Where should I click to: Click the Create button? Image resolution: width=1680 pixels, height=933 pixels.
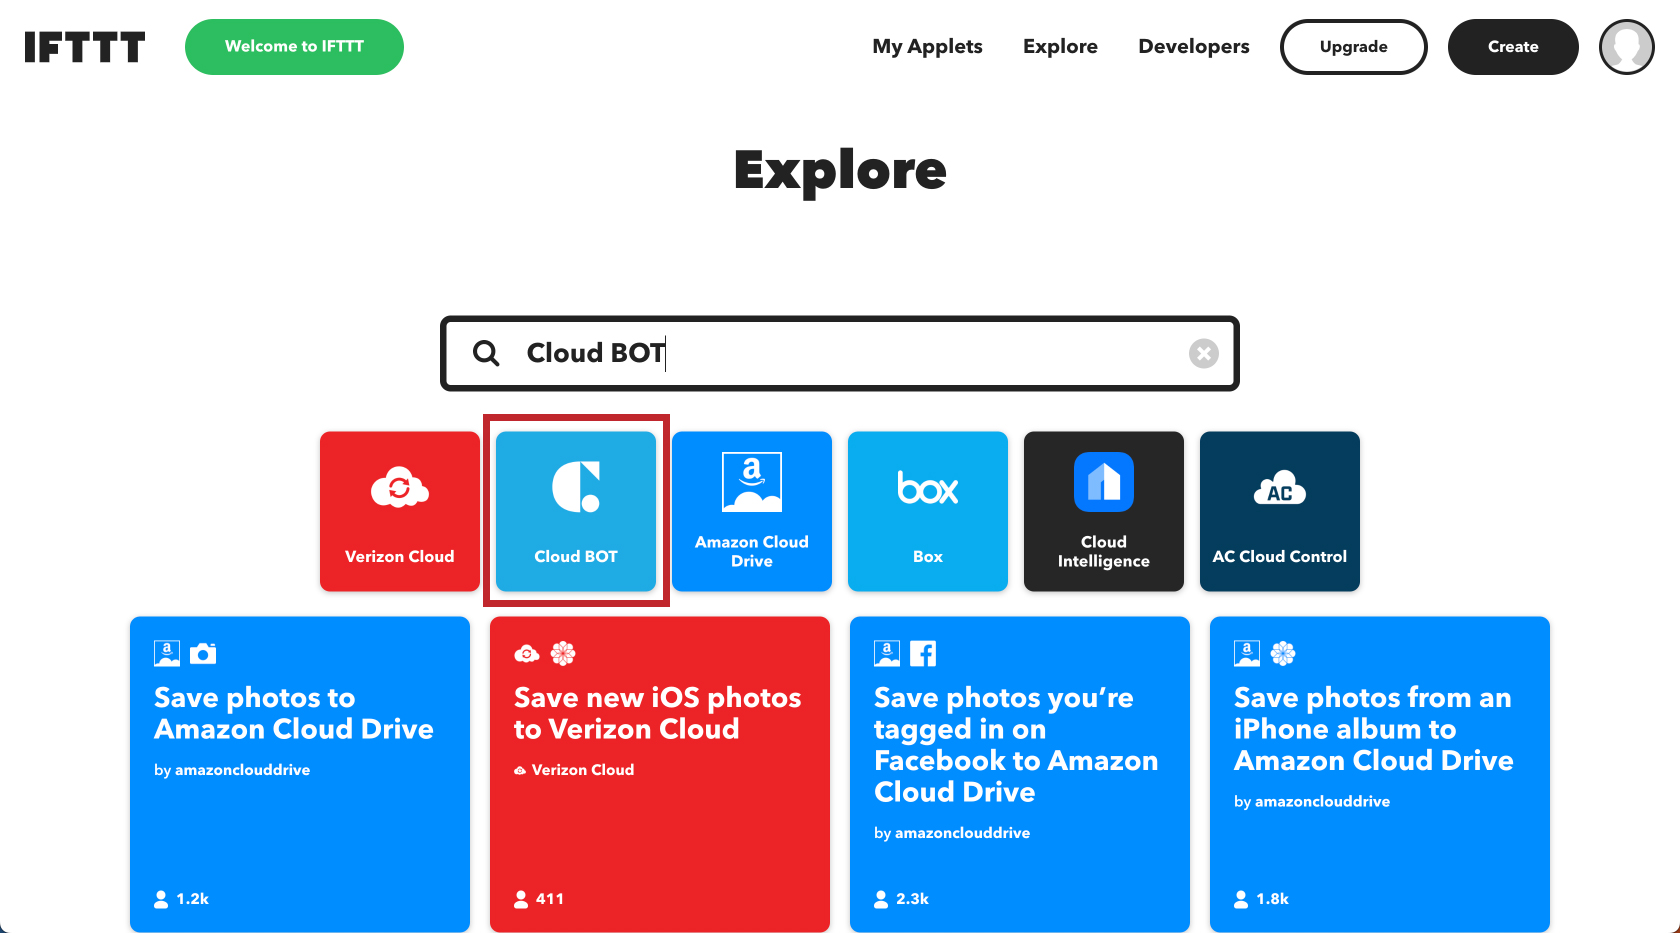1513,47
